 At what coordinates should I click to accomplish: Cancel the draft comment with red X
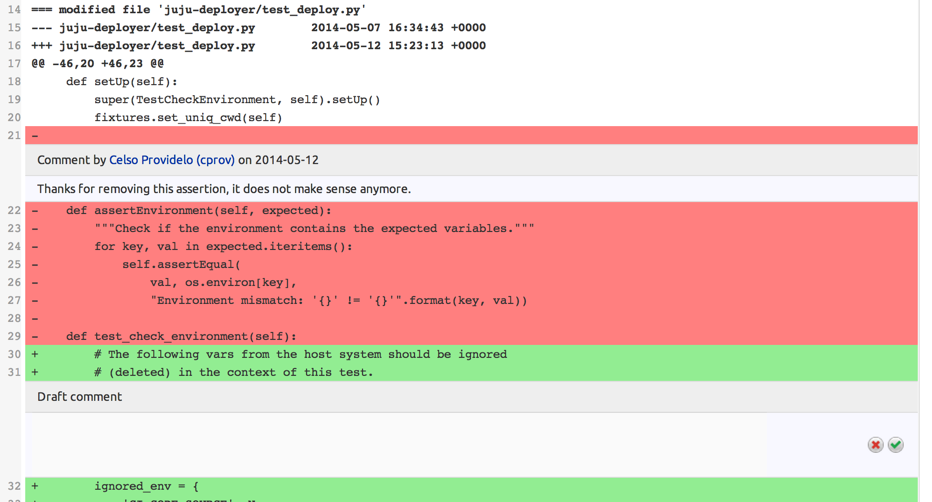[x=875, y=445]
